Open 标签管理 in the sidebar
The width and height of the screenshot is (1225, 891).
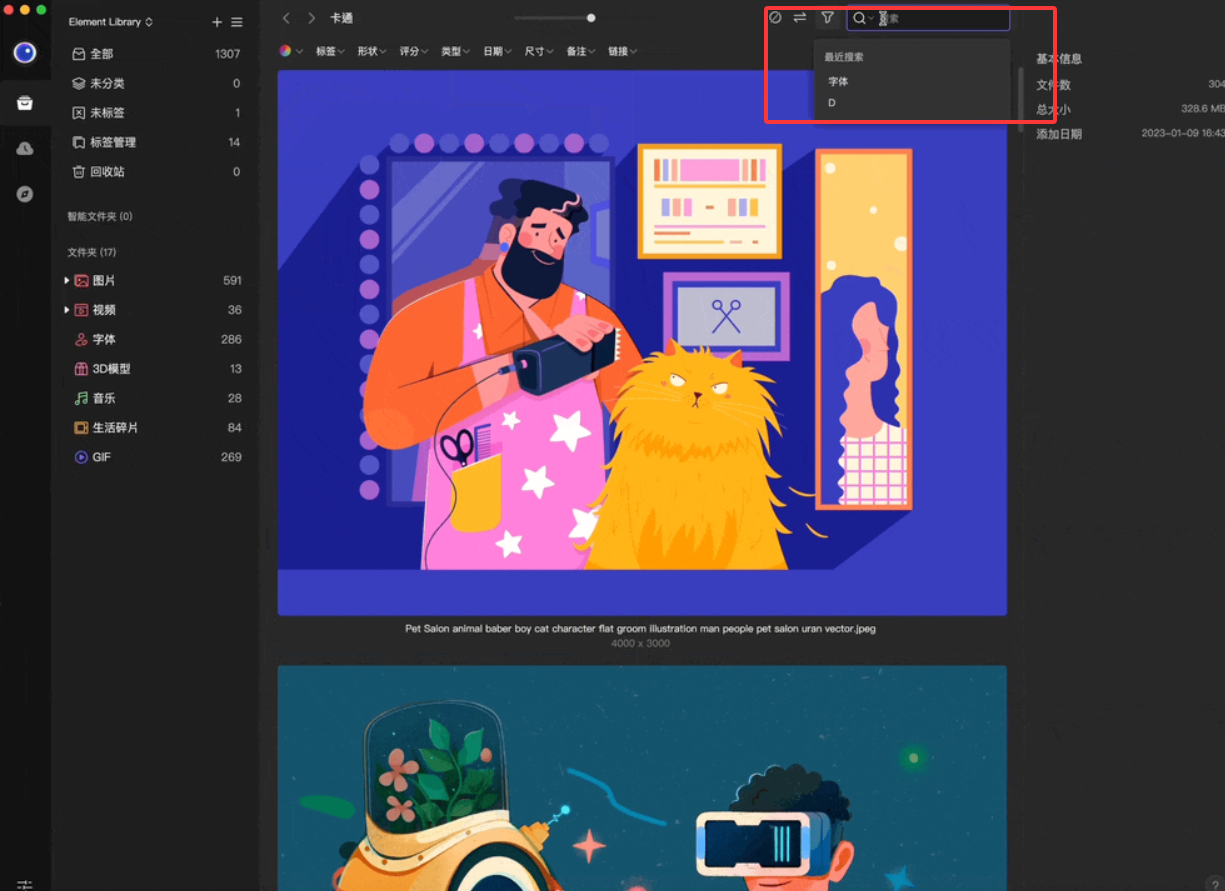click(x=155, y=142)
